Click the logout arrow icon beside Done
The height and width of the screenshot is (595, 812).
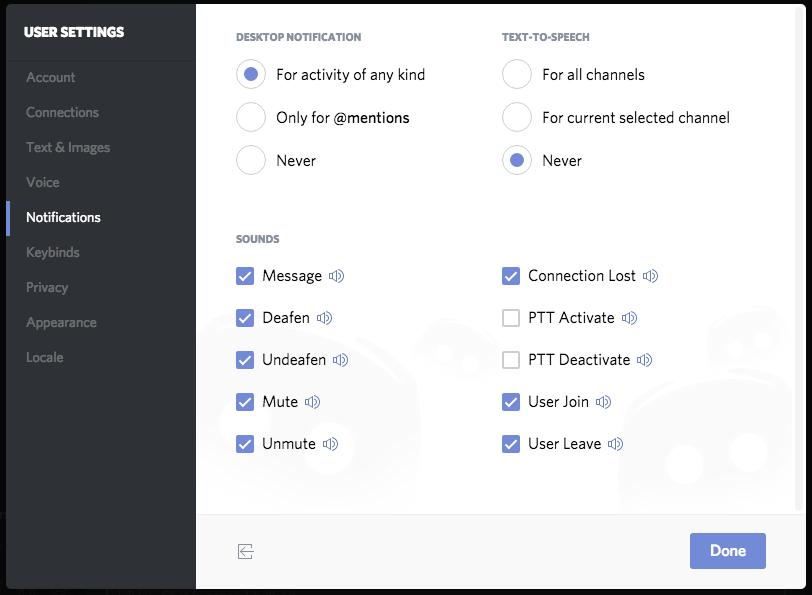coord(245,552)
